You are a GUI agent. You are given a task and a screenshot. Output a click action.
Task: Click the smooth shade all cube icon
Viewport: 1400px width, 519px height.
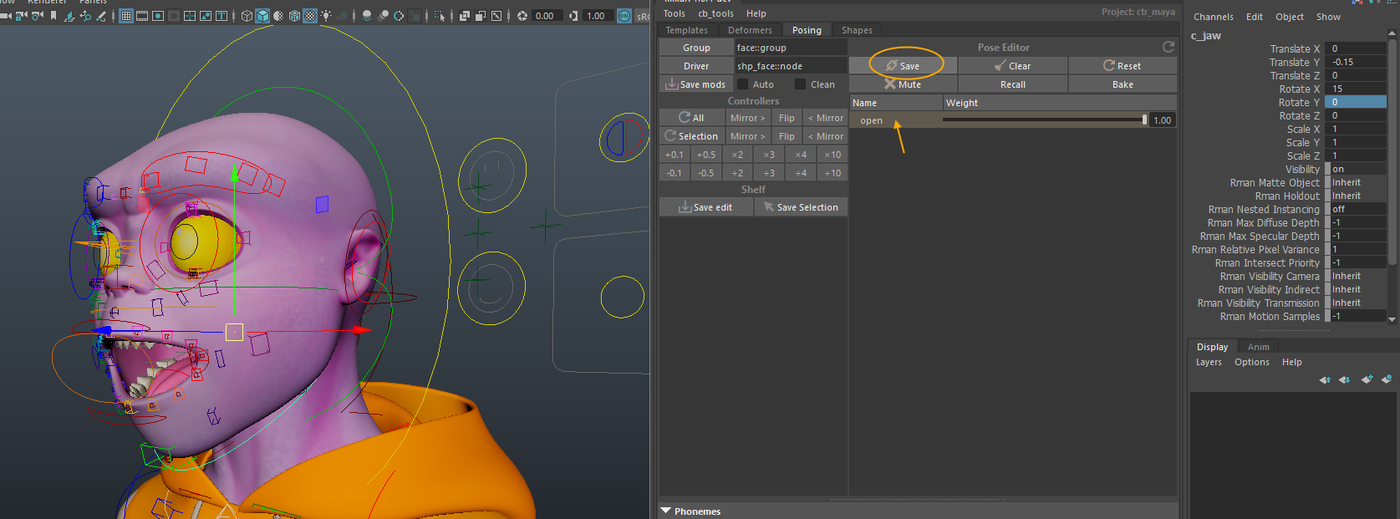(262, 16)
